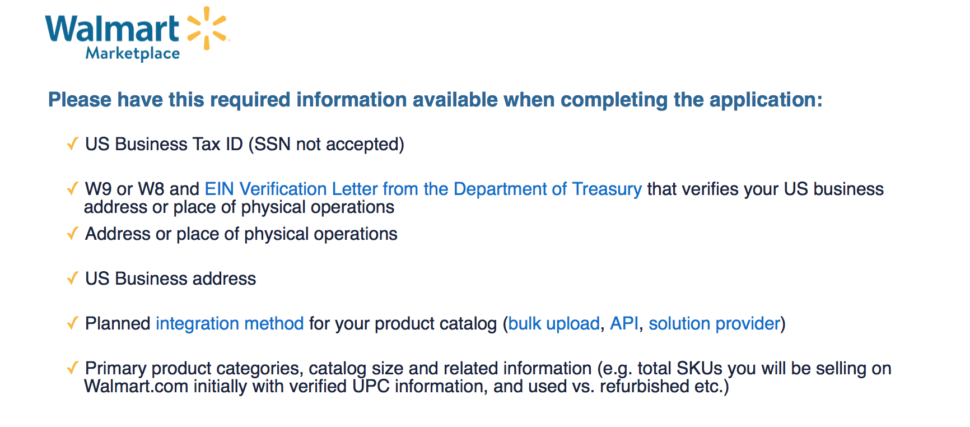Open the EIN Verification Letter link
The width and height of the screenshot is (970, 427).
tap(423, 189)
